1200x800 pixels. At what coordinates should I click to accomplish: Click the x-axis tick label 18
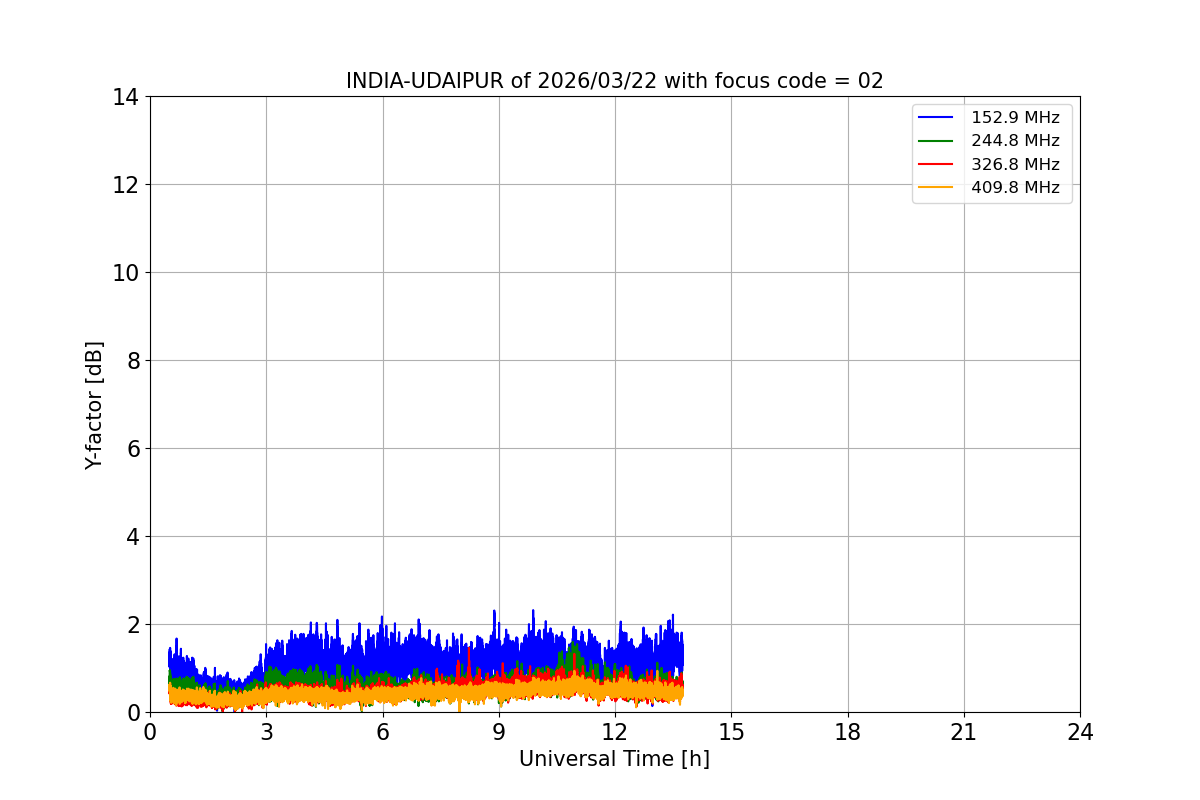(x=848, y=732)
